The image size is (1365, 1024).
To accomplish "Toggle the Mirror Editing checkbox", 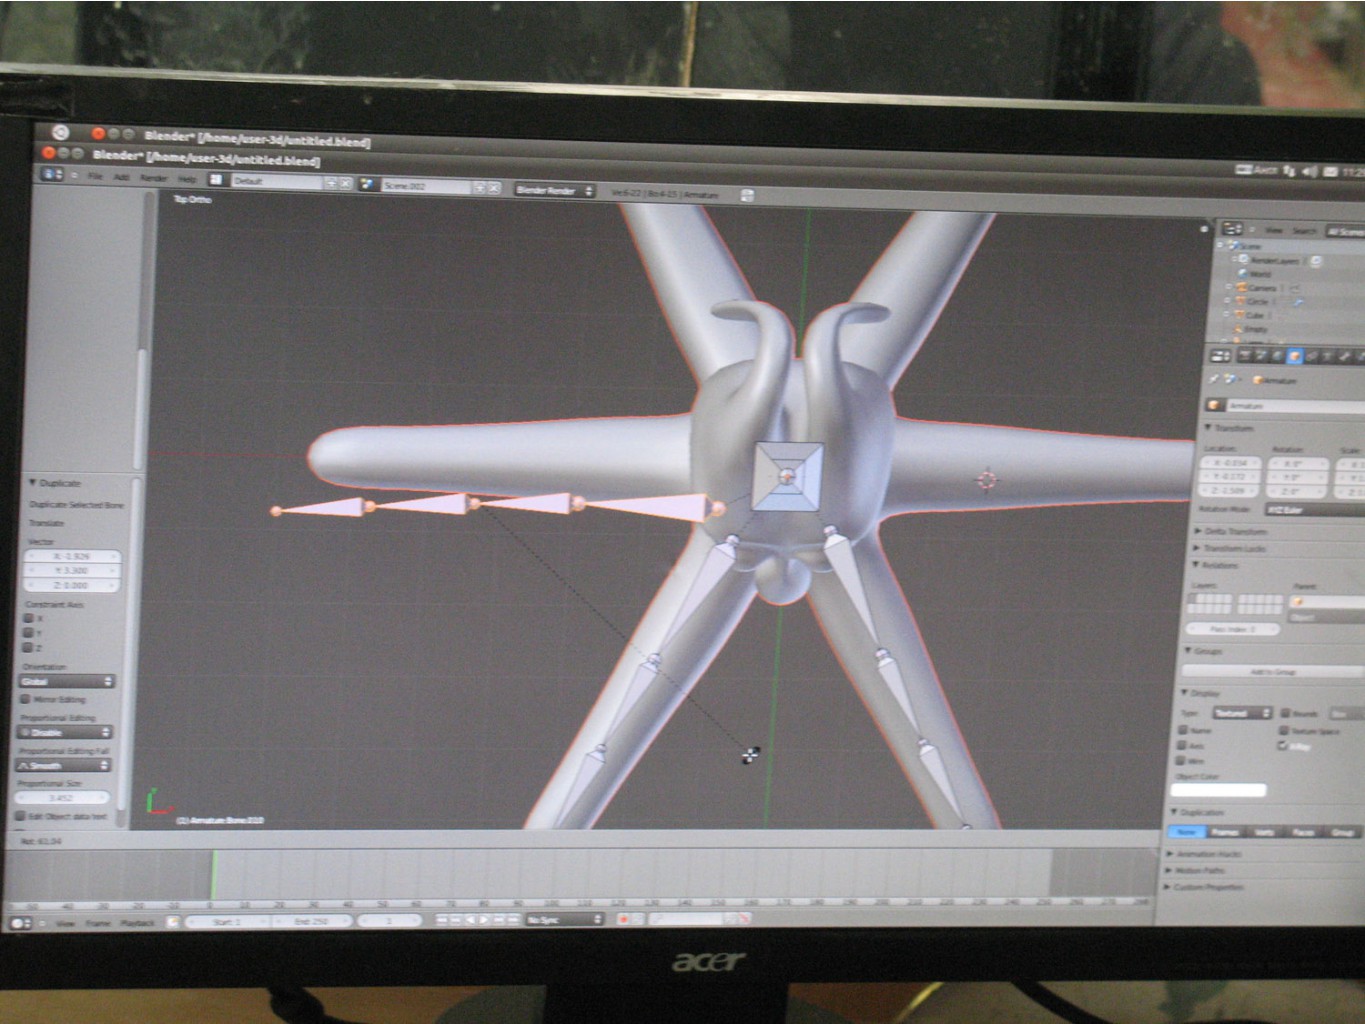I will (x=25, y=699).
